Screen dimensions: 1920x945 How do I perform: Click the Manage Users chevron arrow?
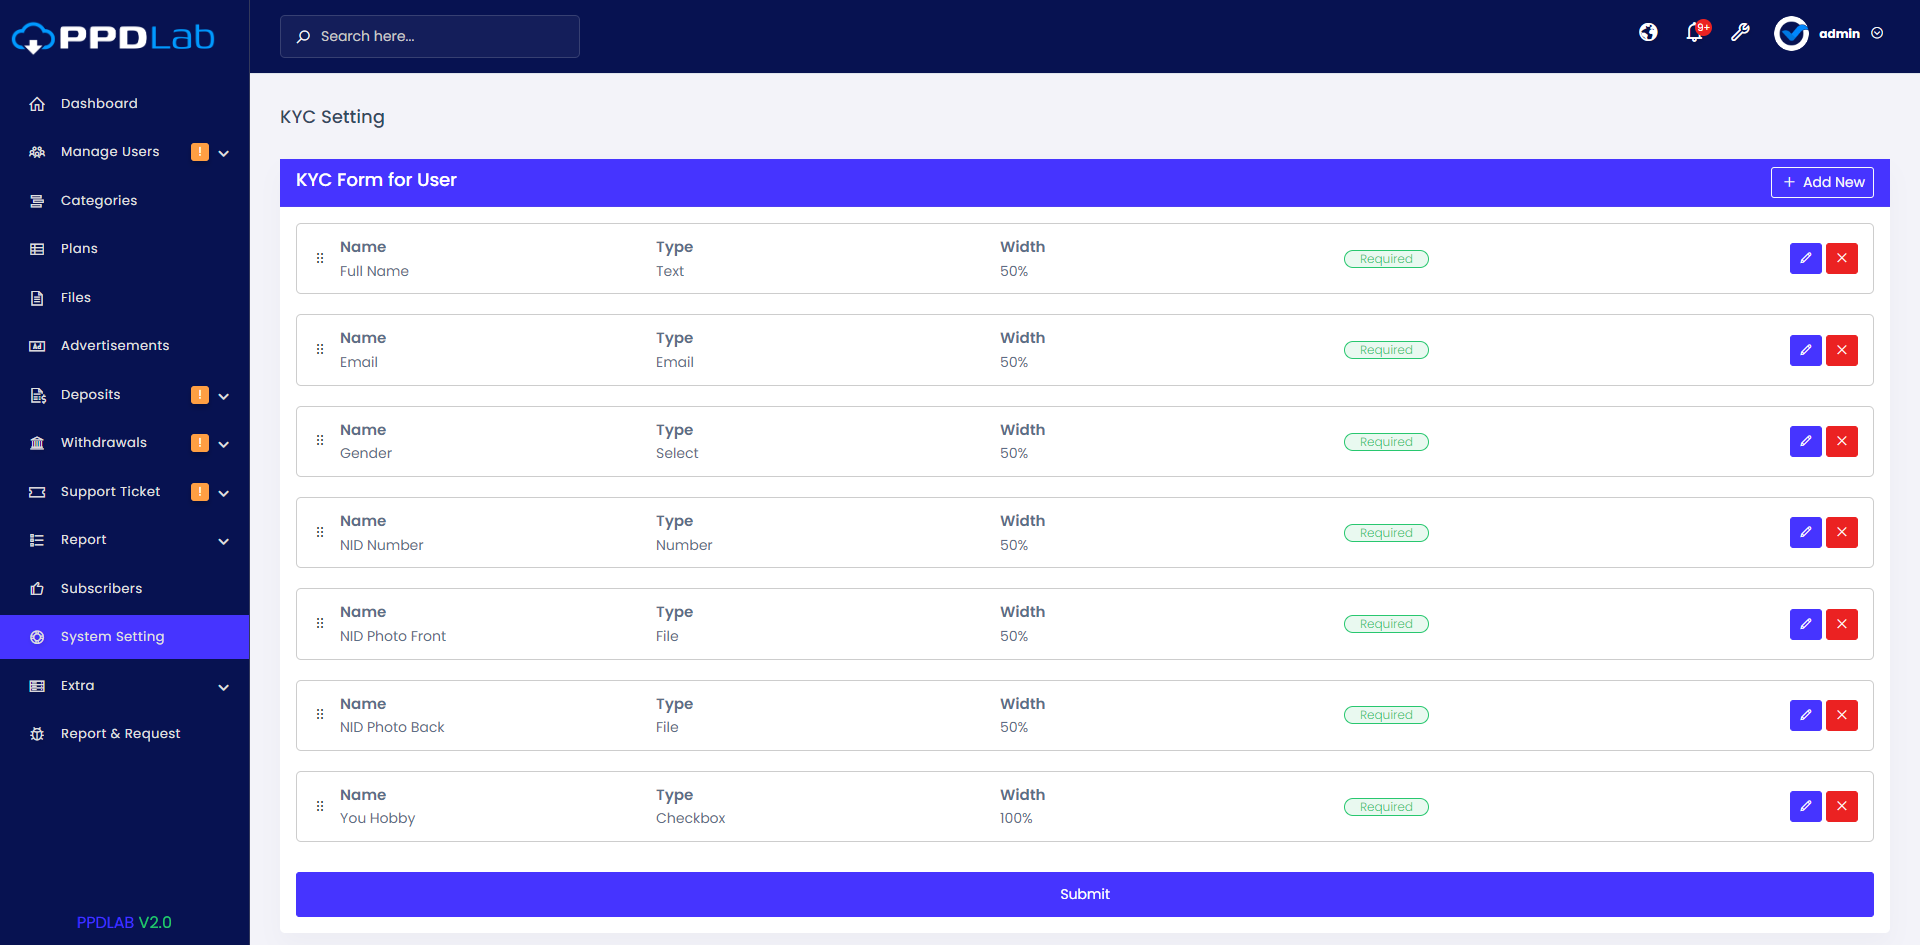point(224,153)
